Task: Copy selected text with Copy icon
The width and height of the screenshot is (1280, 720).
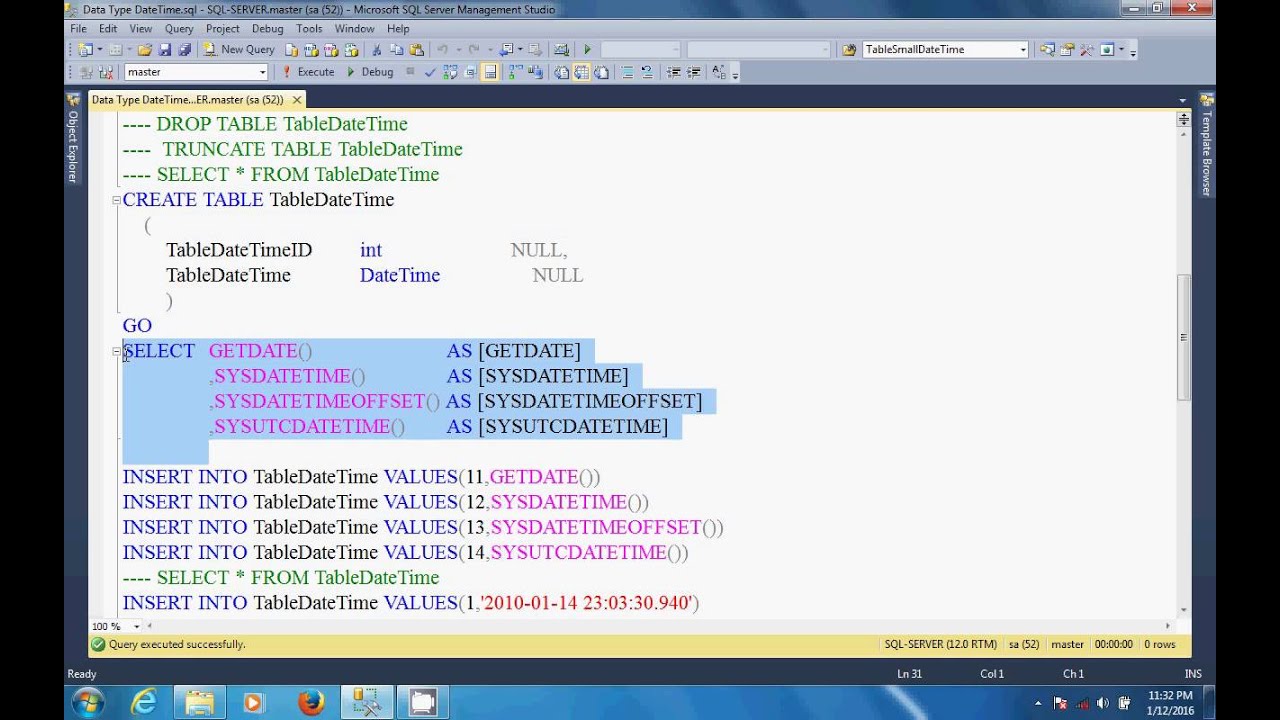Action: 397,49
